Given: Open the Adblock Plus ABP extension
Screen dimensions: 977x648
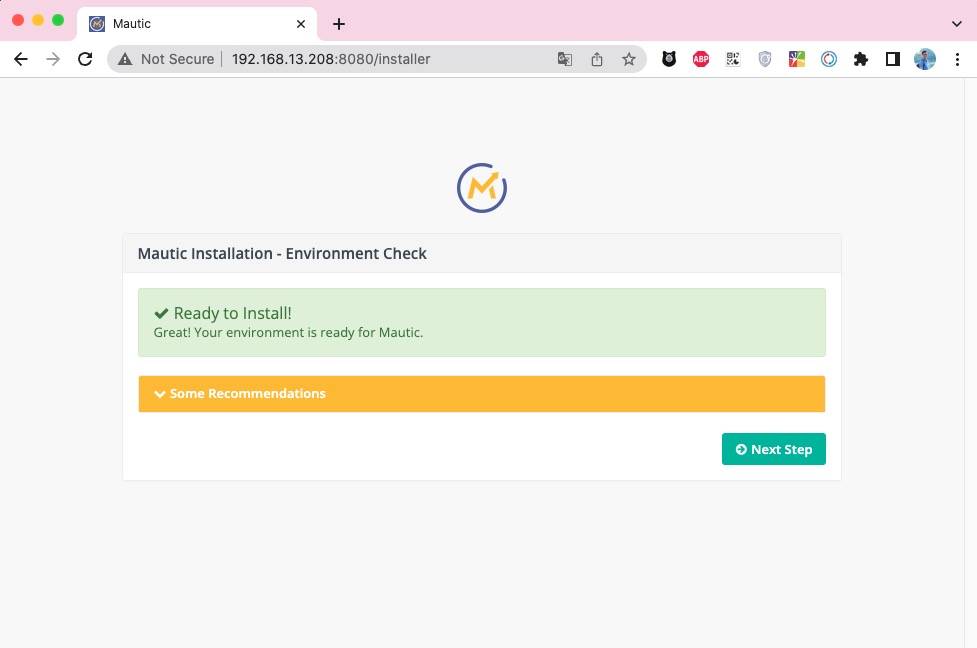Looking at the screenshot, I should point(701,59).
